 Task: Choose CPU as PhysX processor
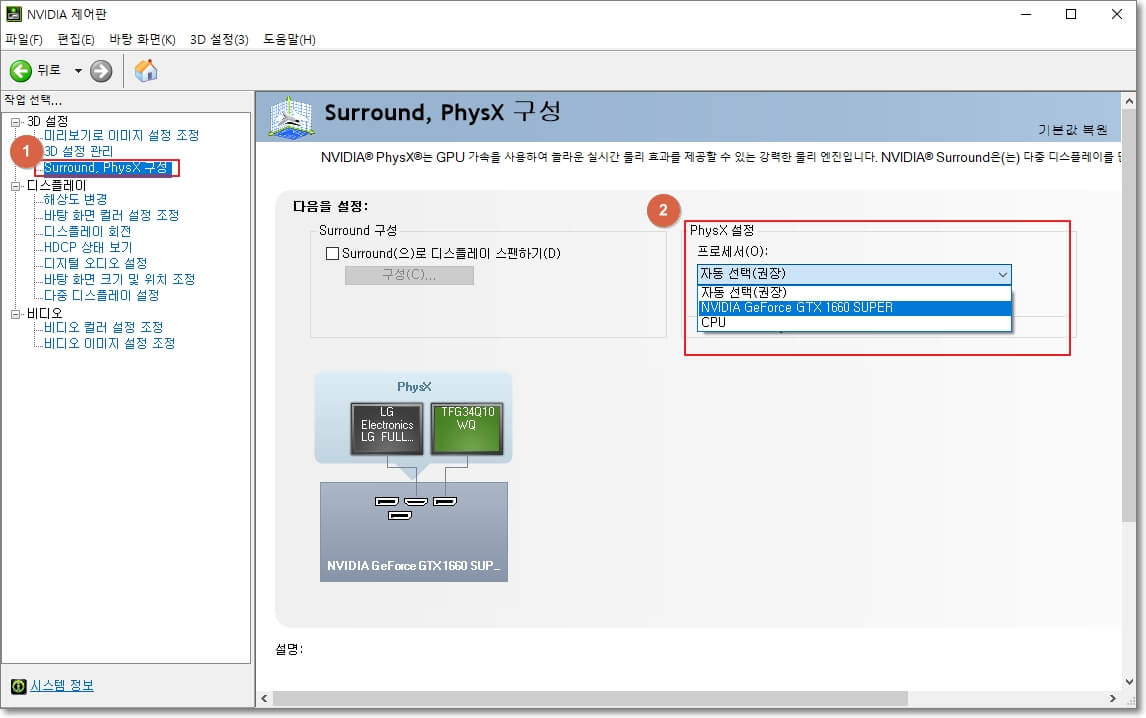[x=854, y=322]
